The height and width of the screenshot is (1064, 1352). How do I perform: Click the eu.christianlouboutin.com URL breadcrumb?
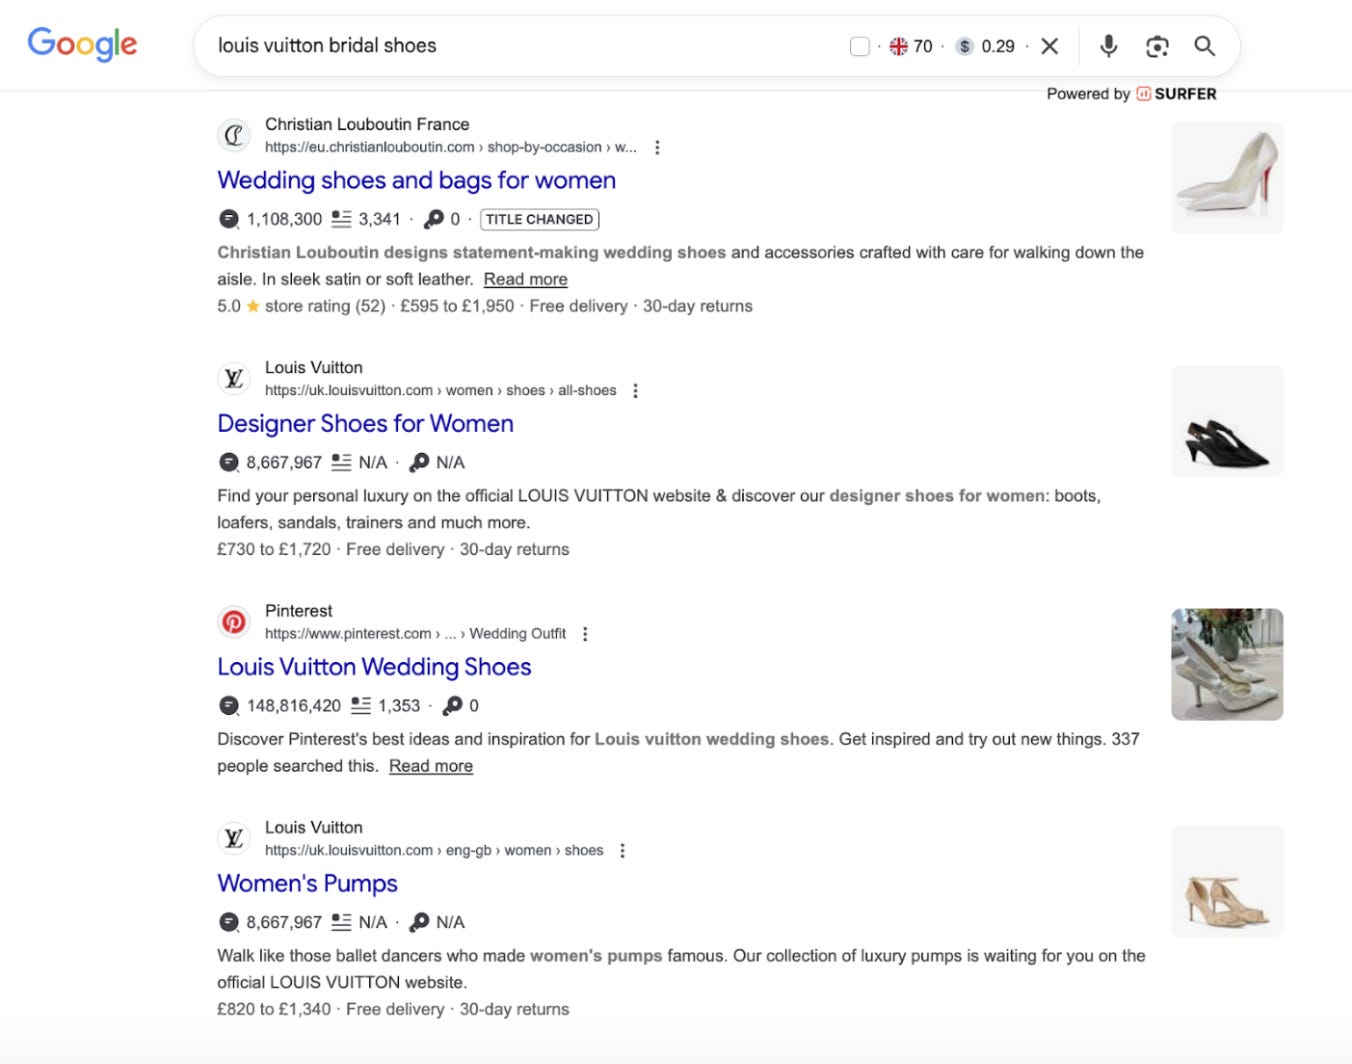[x=450, y=147]
